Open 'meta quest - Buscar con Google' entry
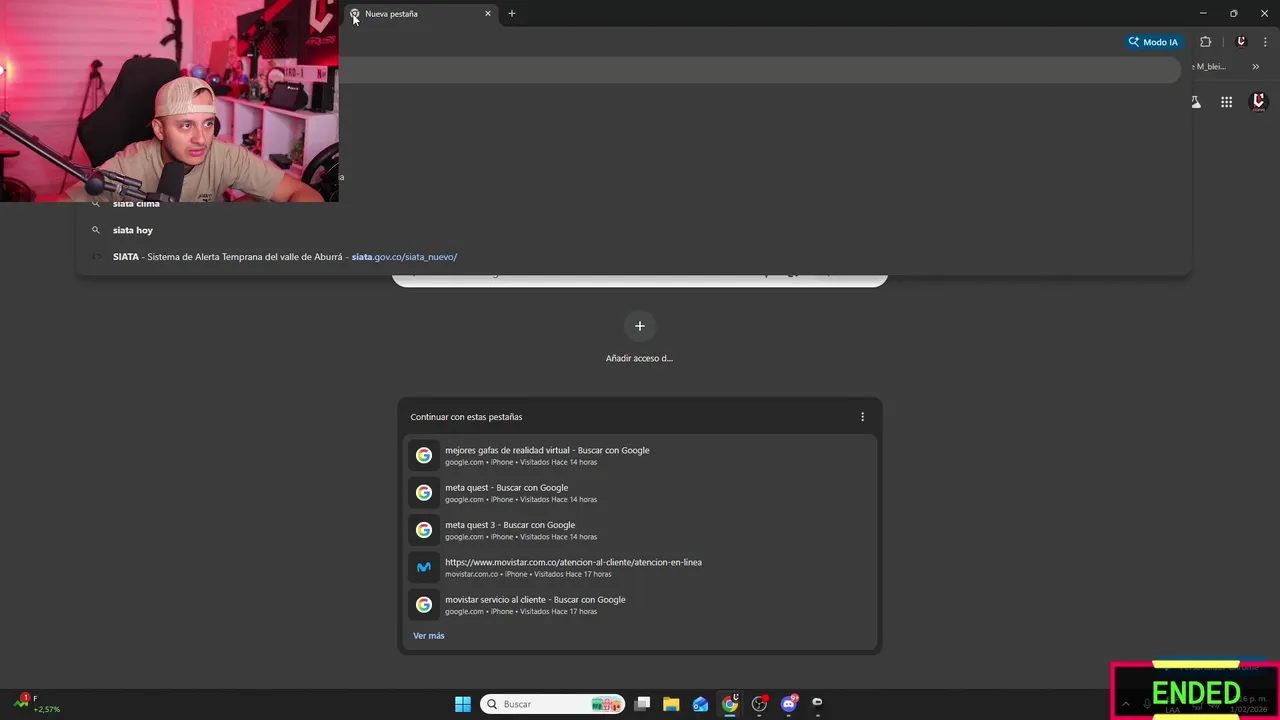Viewport: 1280px width, 720px height. point(640,493)
